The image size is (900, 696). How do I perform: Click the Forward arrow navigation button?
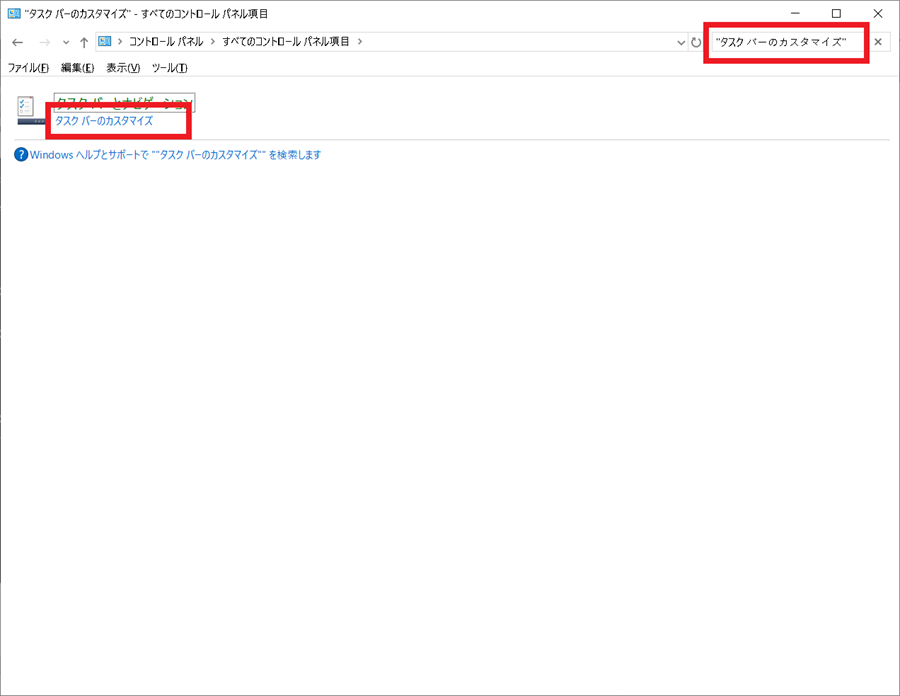click(44, 42)
